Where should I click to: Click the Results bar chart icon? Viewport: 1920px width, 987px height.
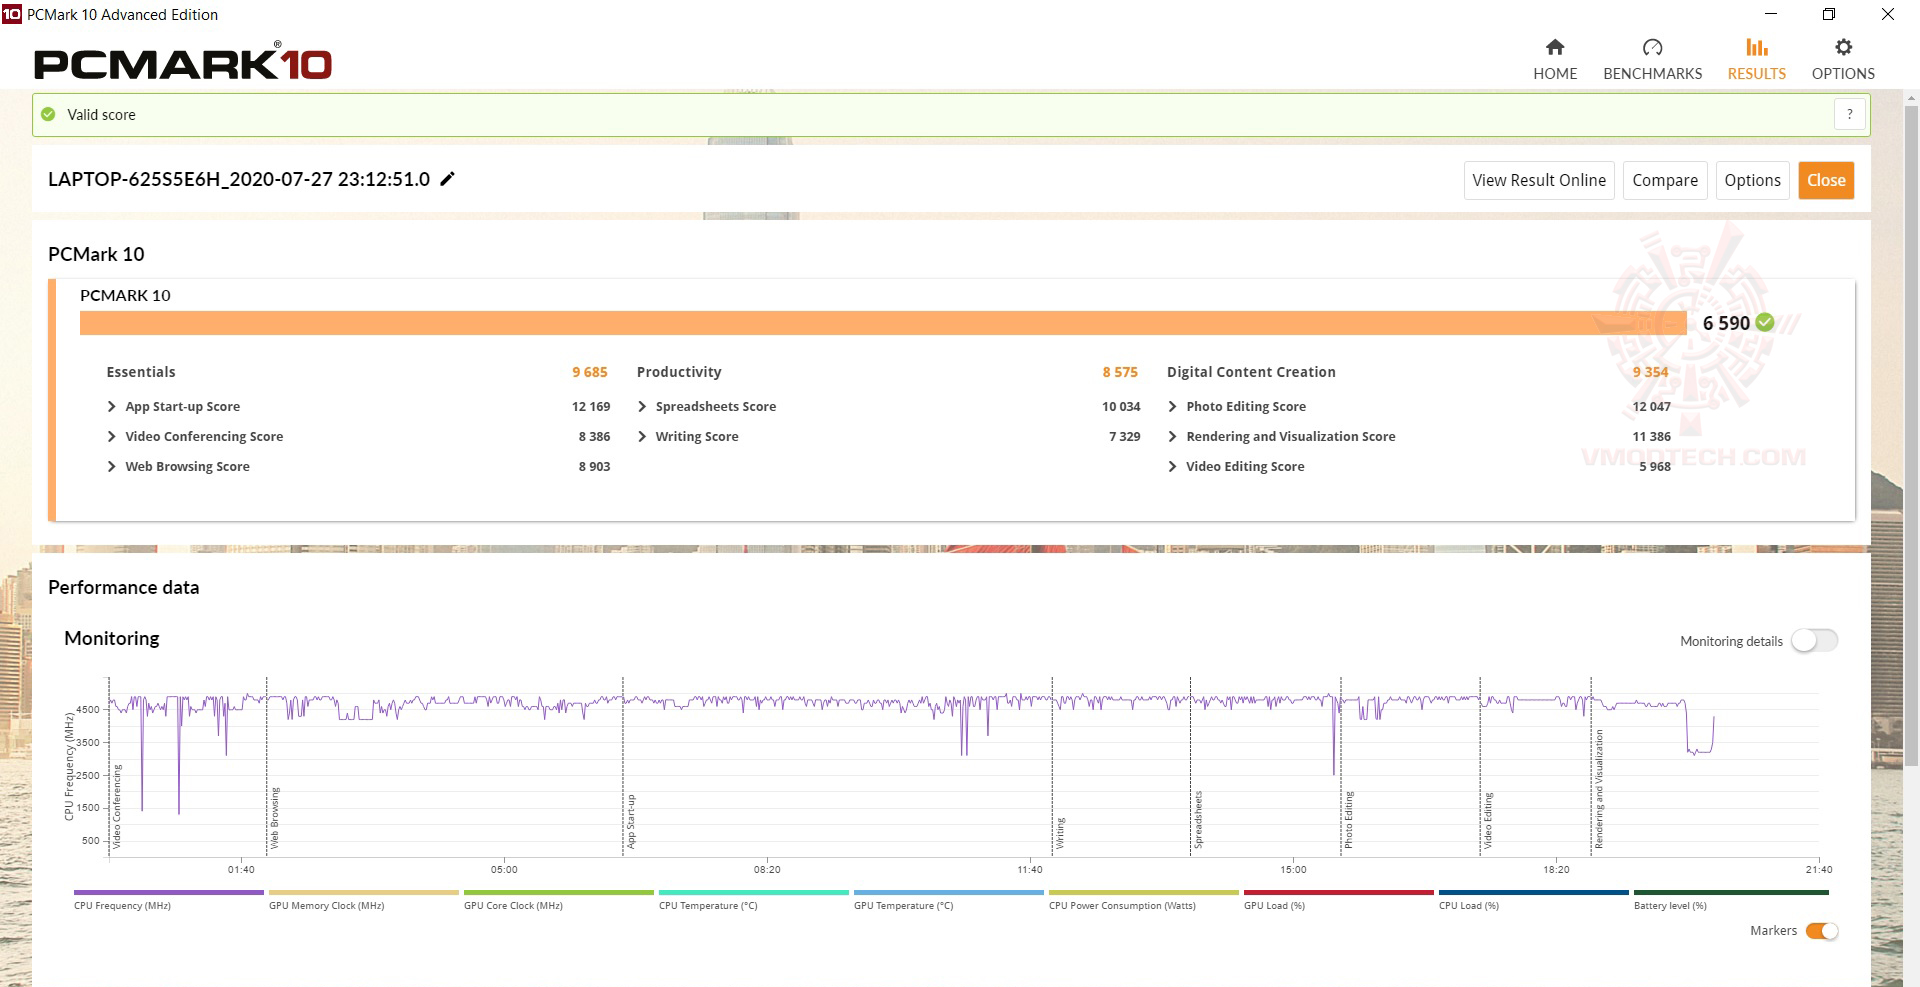pos(1756,48)
